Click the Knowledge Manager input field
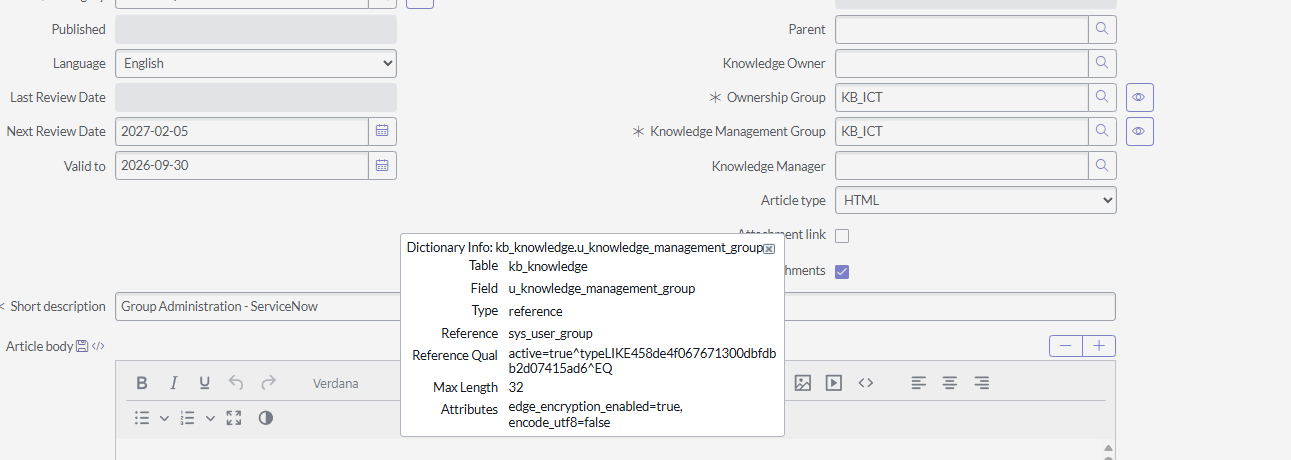Viewport: 1291px width, 460px height. 962,165
